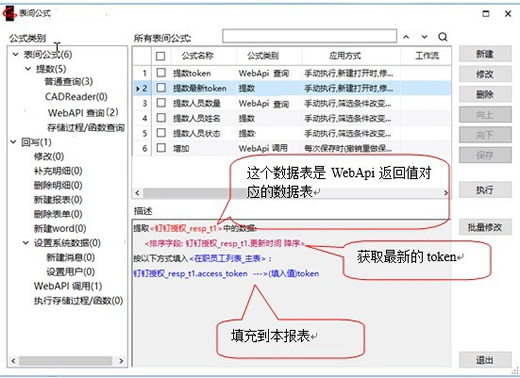Jump to previous search result arrow

coord(406,37)
